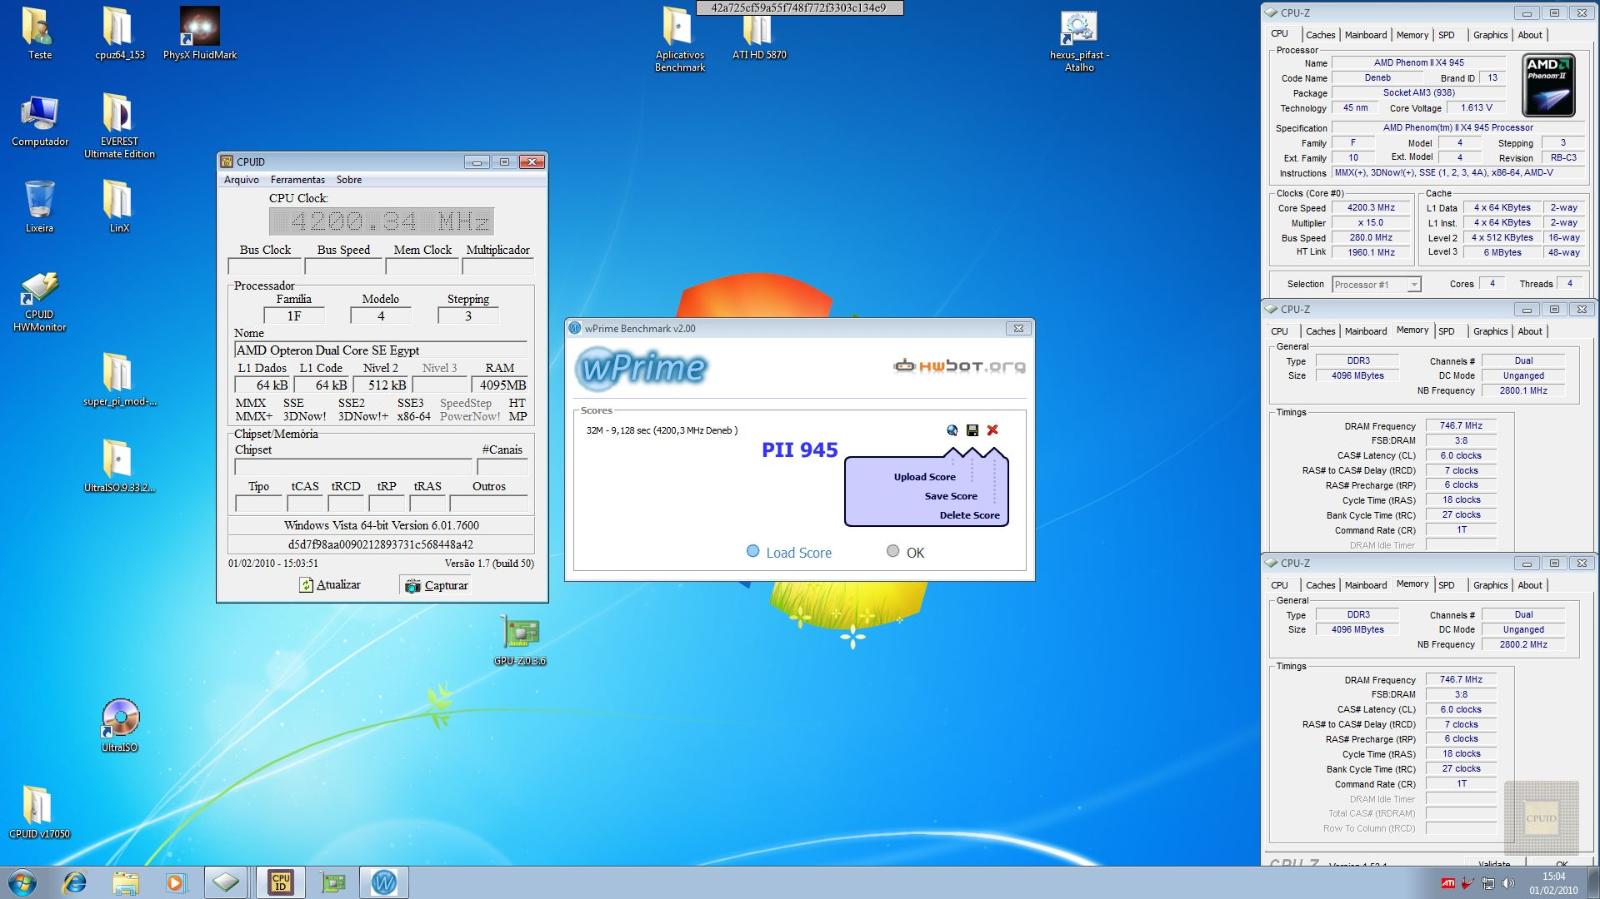Open Graphics tab in bottom CPU-Z window

click(1490, 585)
